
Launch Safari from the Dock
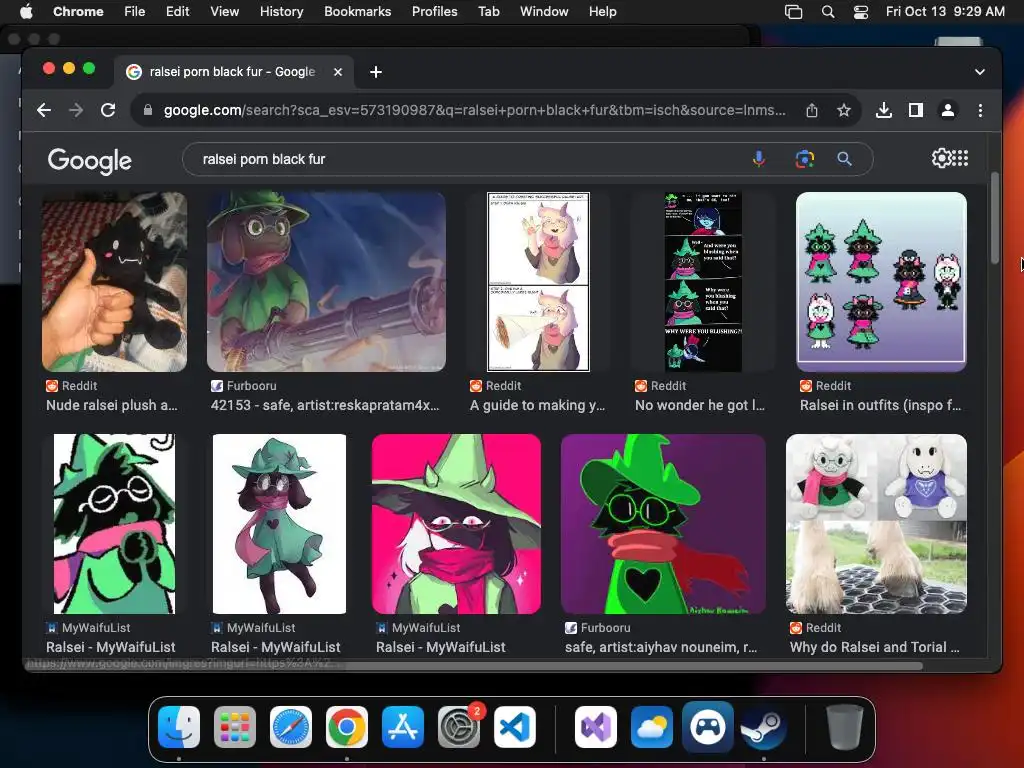click(x=291, y=727)
